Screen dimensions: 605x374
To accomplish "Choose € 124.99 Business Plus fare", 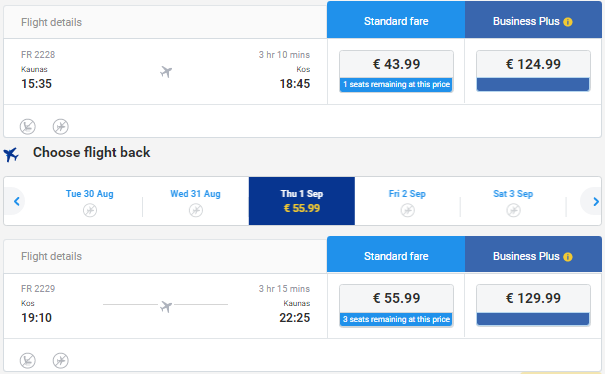I will coord(533,71).
